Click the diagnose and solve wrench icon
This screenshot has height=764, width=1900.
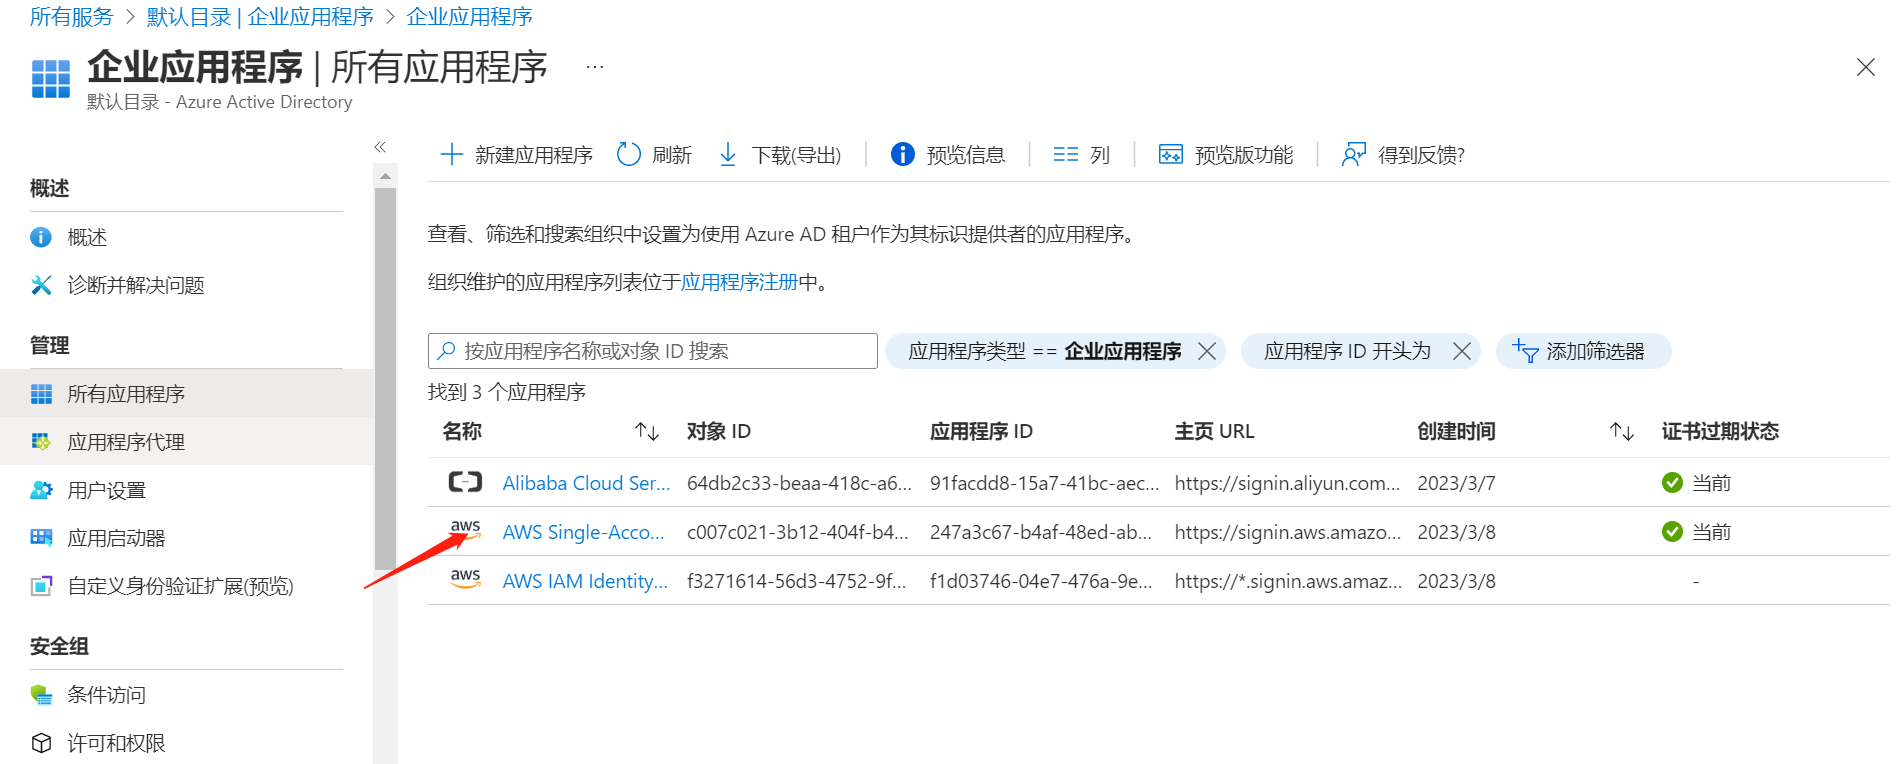[x=41, y=285]
